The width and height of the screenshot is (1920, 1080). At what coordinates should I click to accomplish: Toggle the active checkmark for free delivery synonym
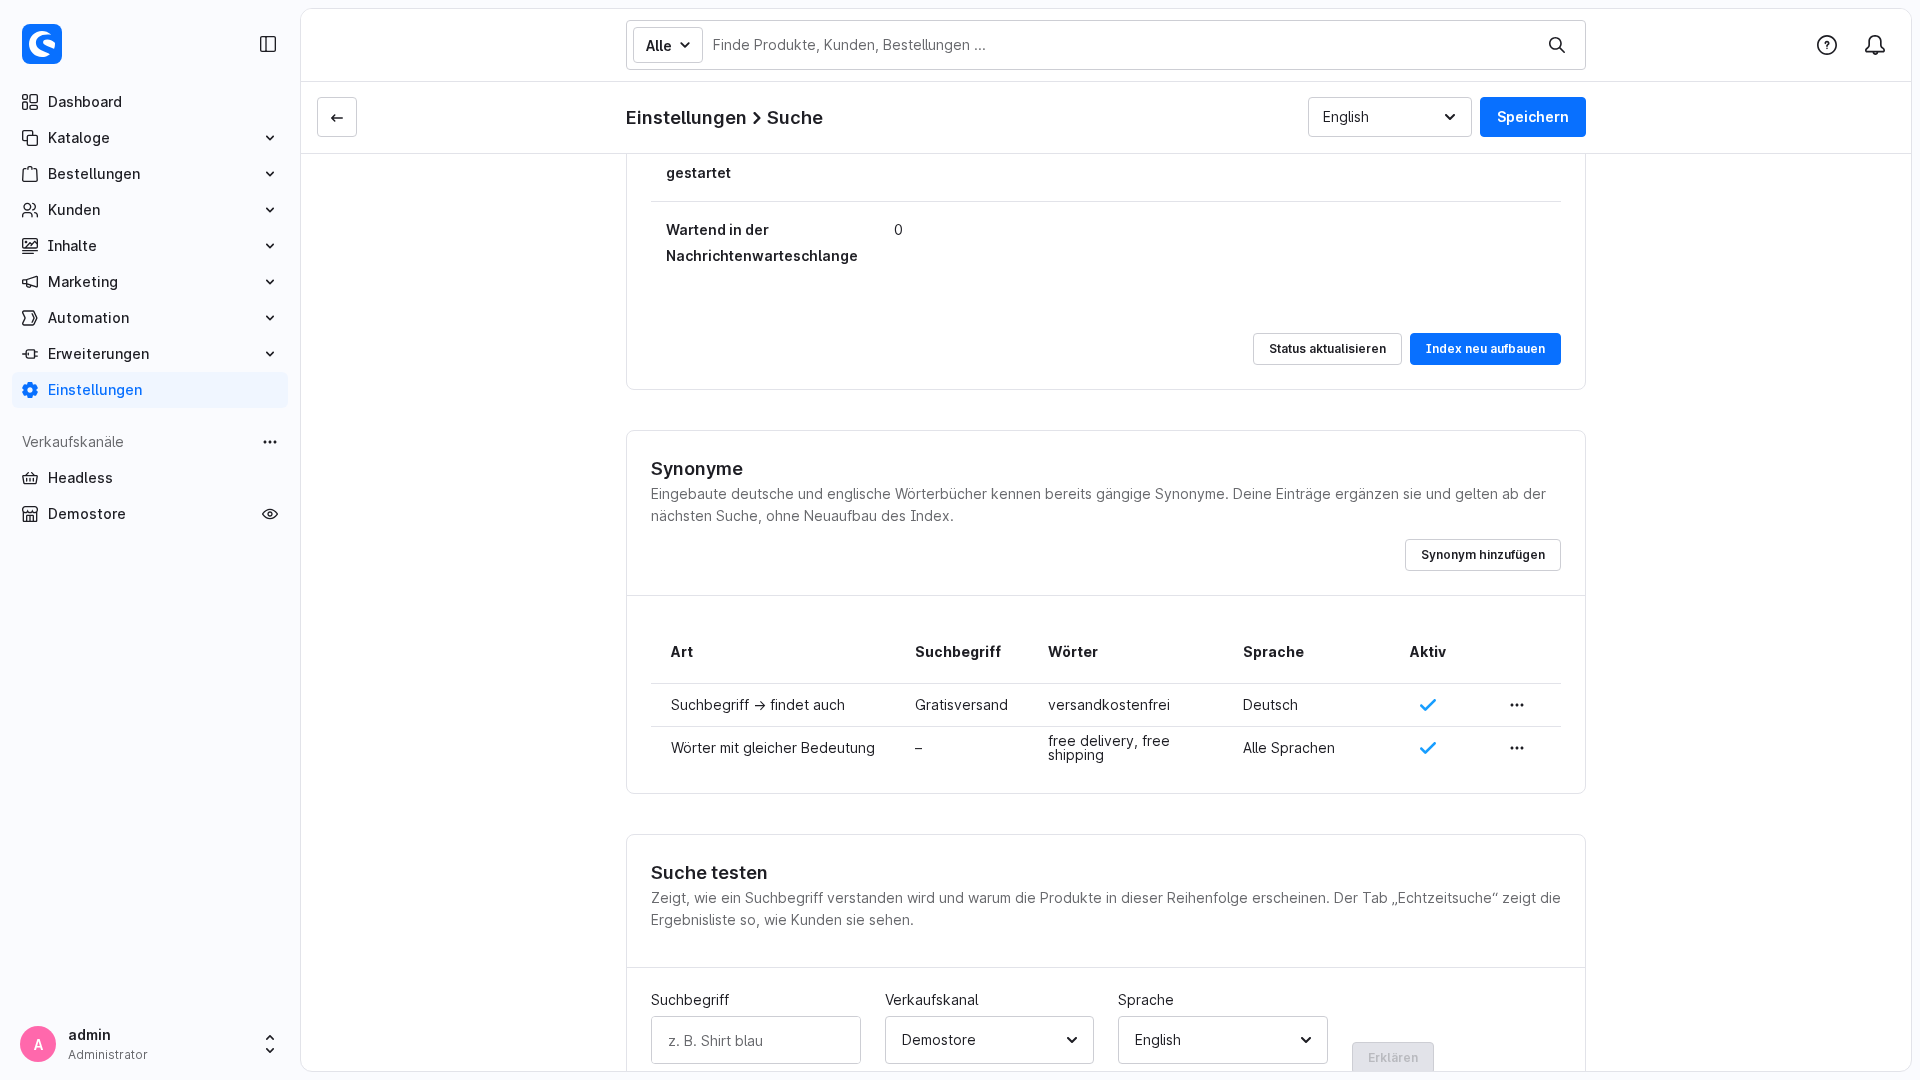tap(1428, 748)
